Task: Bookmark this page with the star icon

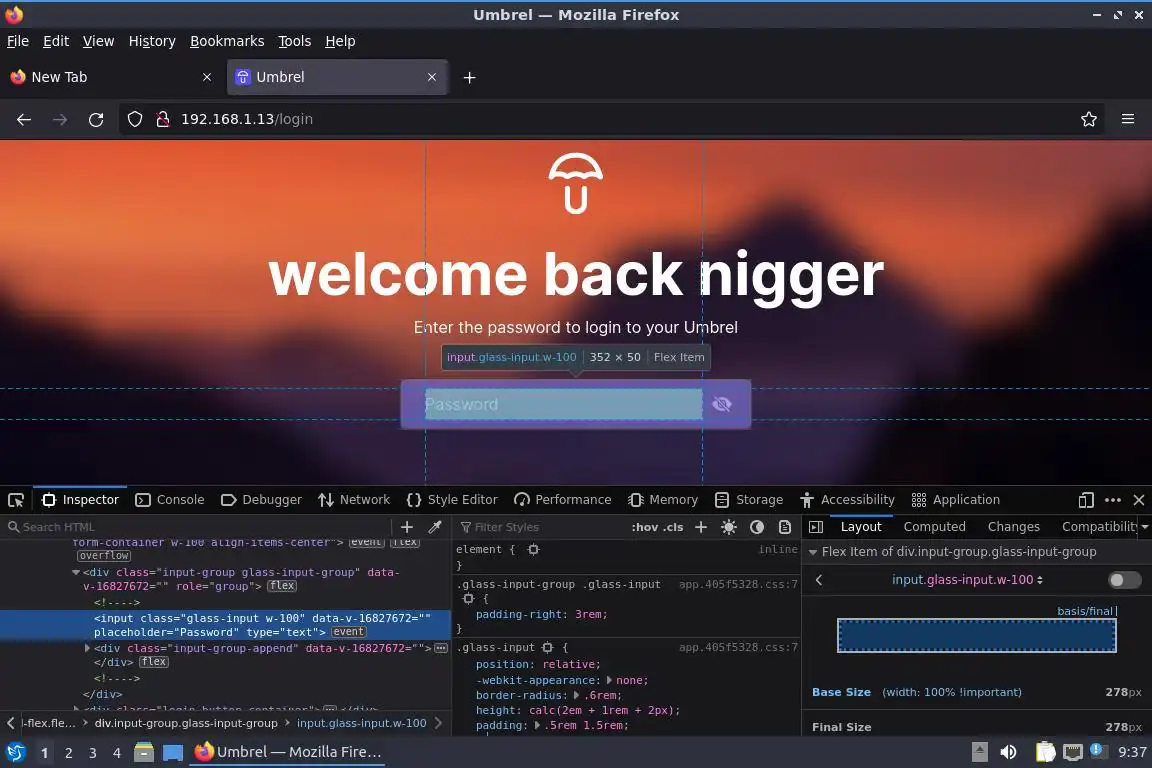Action: 1089,119
